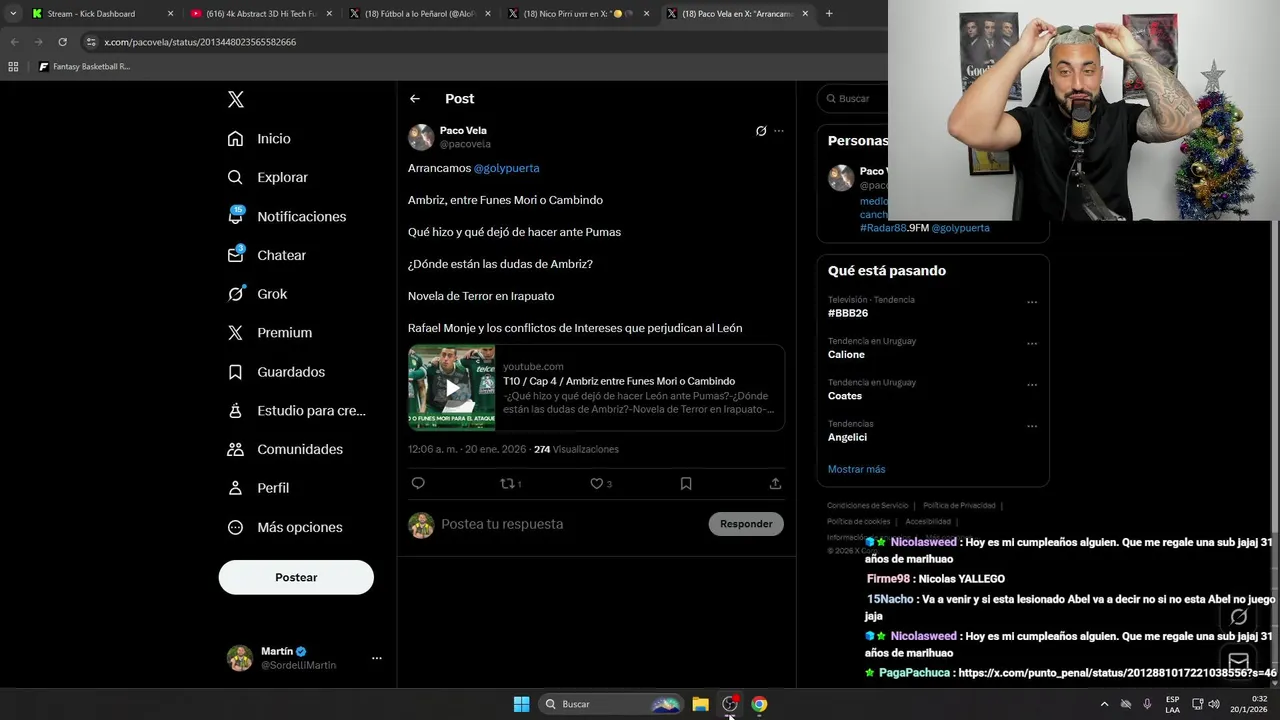Open Más opciones menu
Screen dimensions: 1280x720
(284, 527)
